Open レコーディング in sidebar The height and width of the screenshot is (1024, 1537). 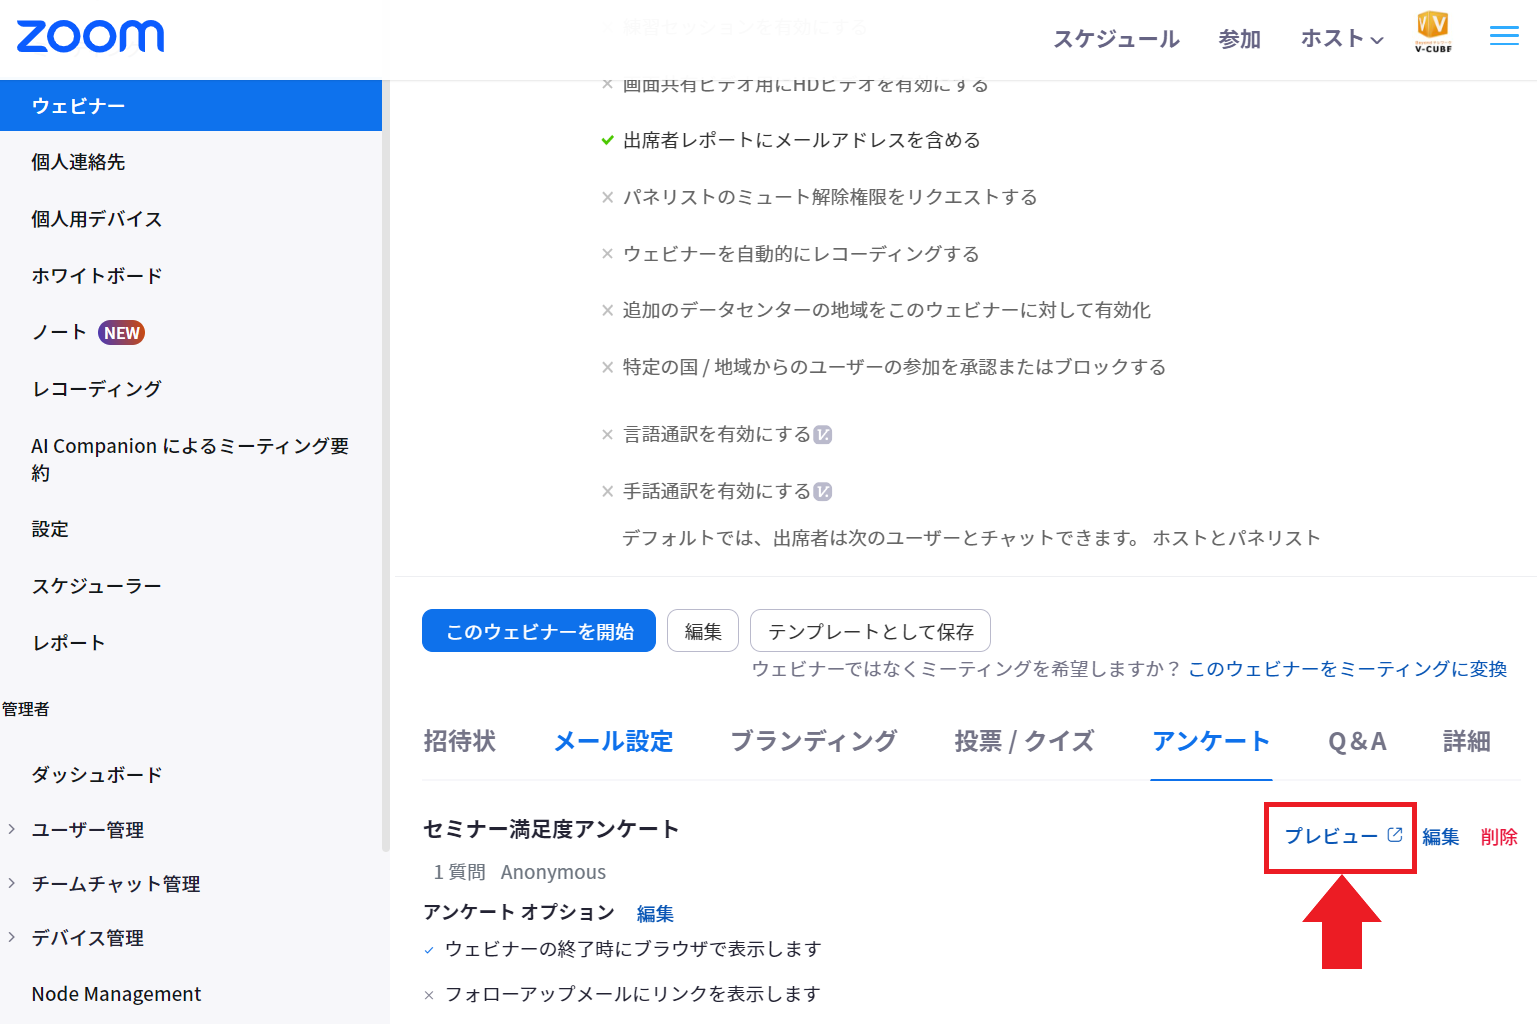point(96,389)
